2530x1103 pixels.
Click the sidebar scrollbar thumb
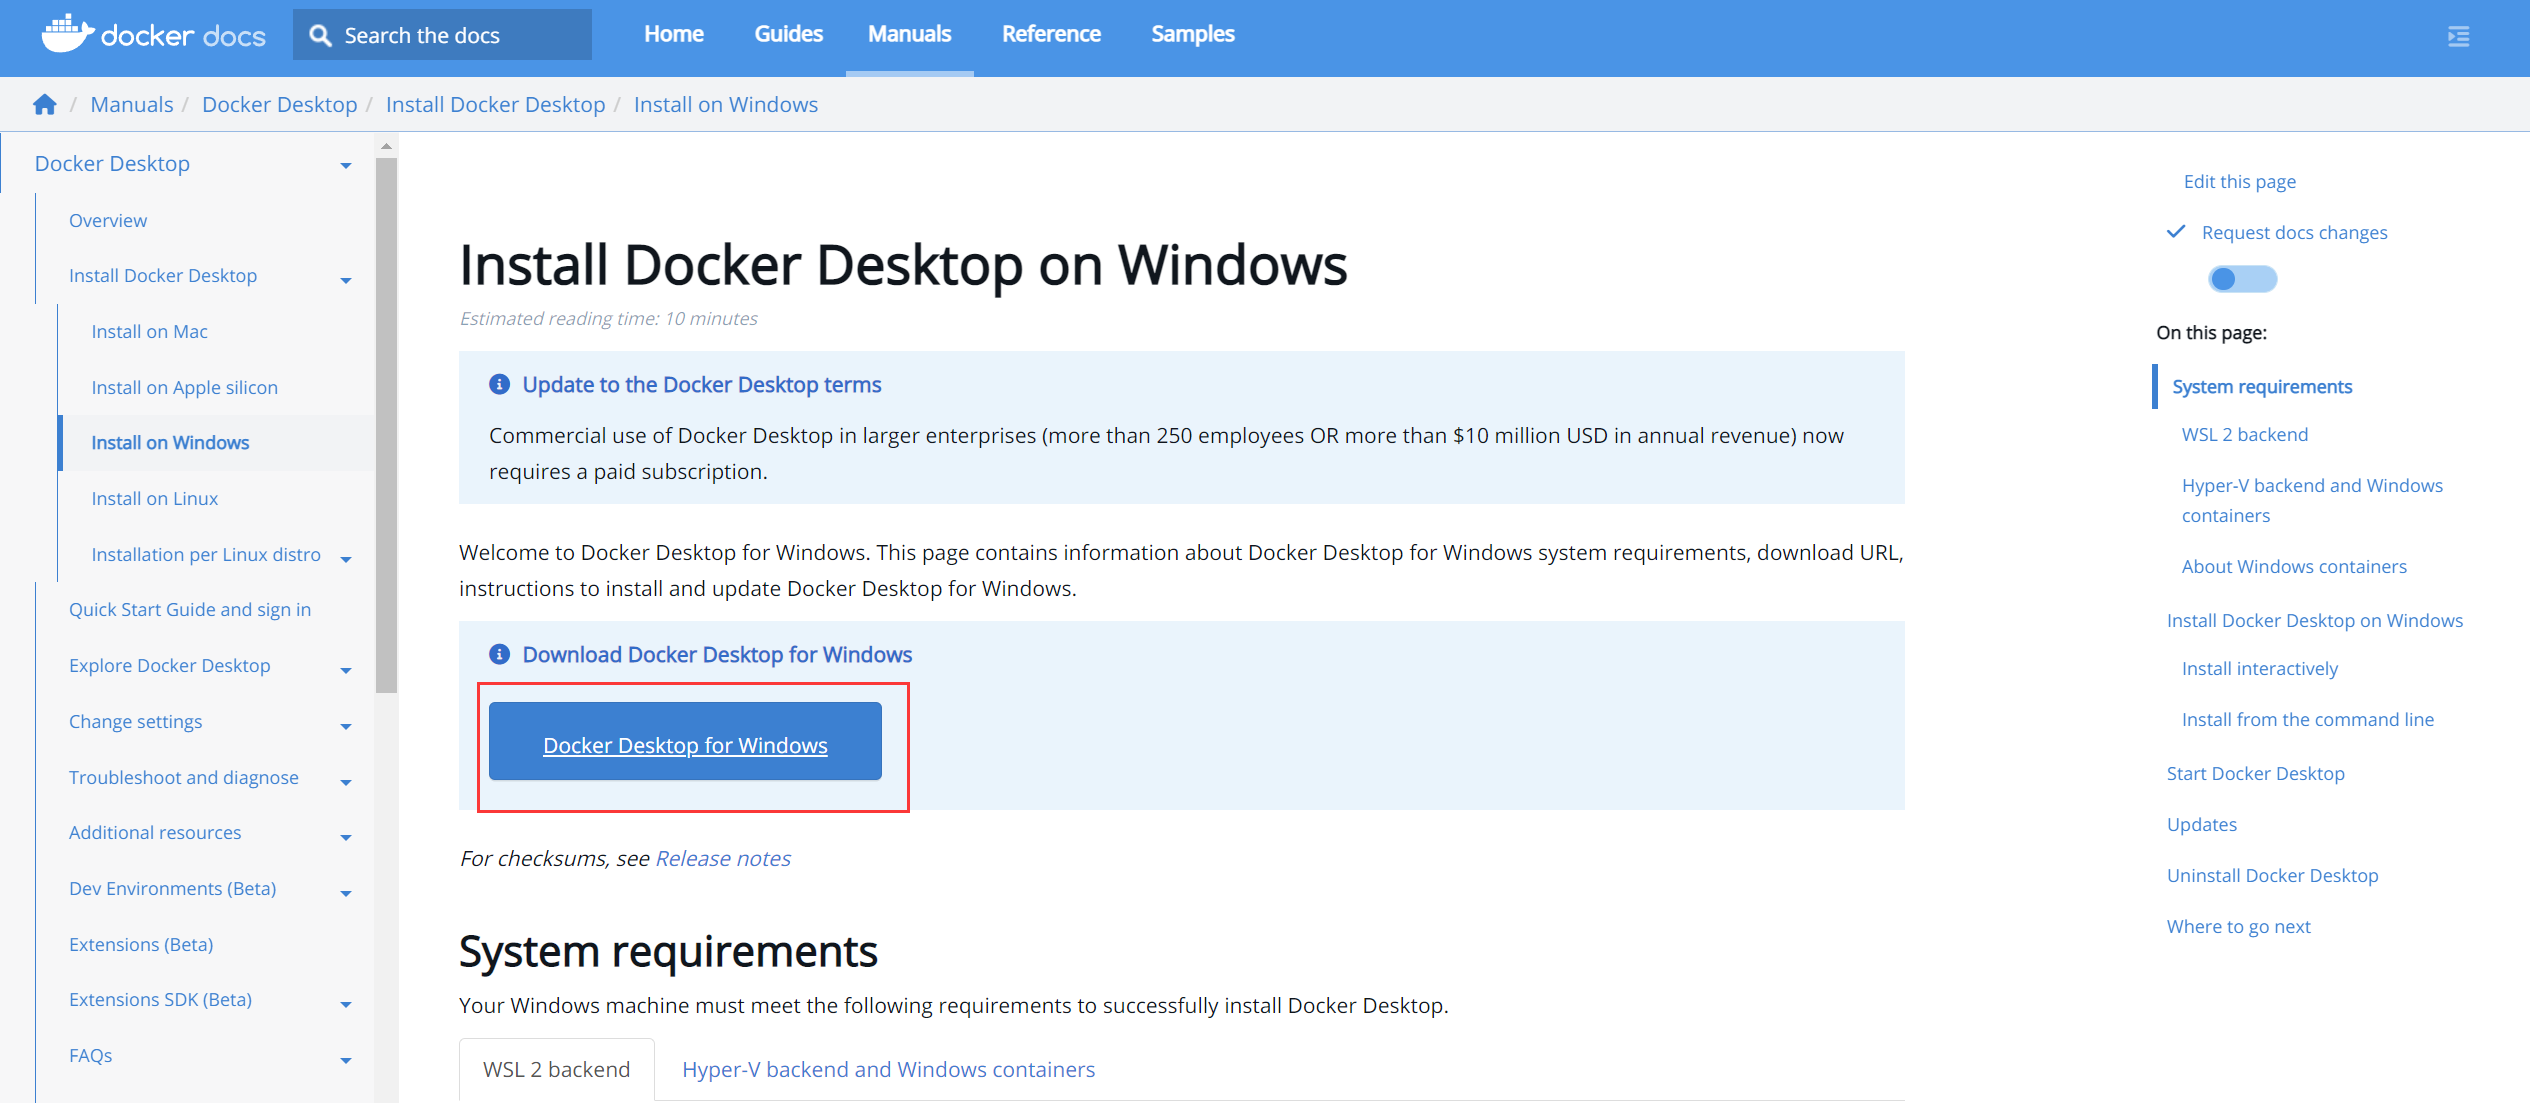pos(386,425)
